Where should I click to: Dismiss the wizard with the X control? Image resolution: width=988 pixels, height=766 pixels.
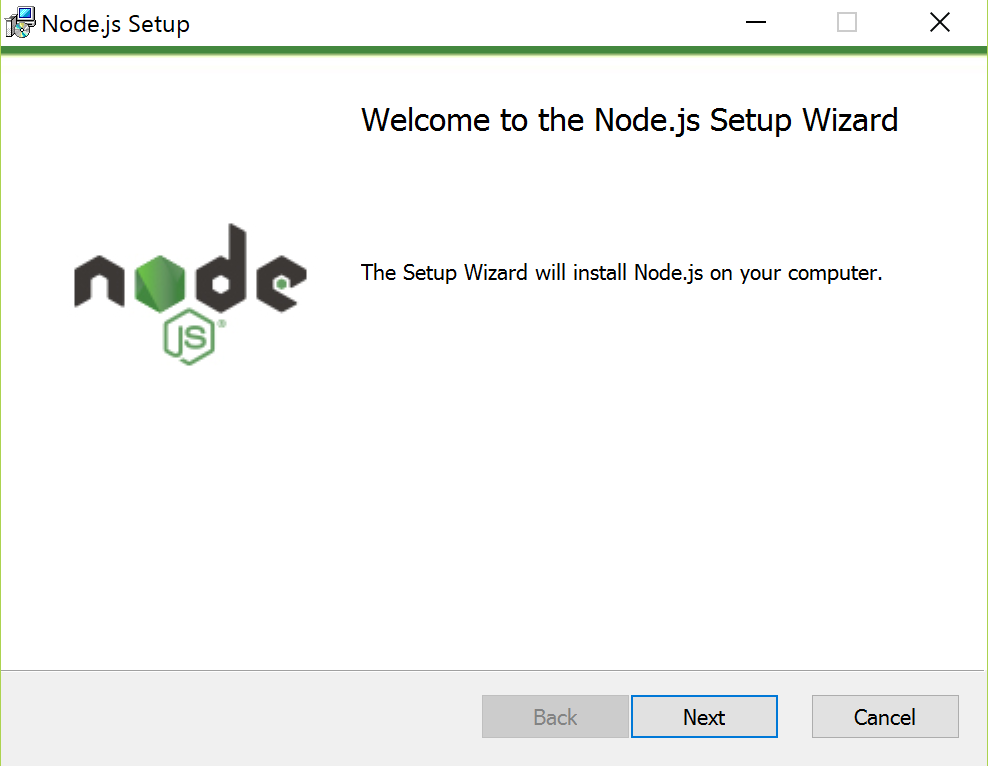(x=939, y=22)
